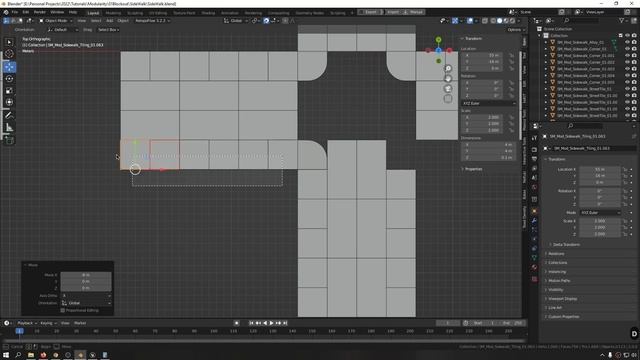This screenshot has height=360, width=640.
Task: Open the Edit menu
Action: click(26, 12)
